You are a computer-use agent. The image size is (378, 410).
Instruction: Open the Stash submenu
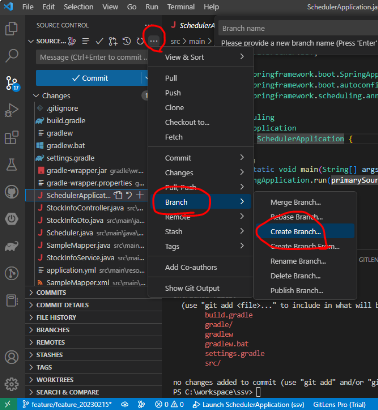(200, 231)
